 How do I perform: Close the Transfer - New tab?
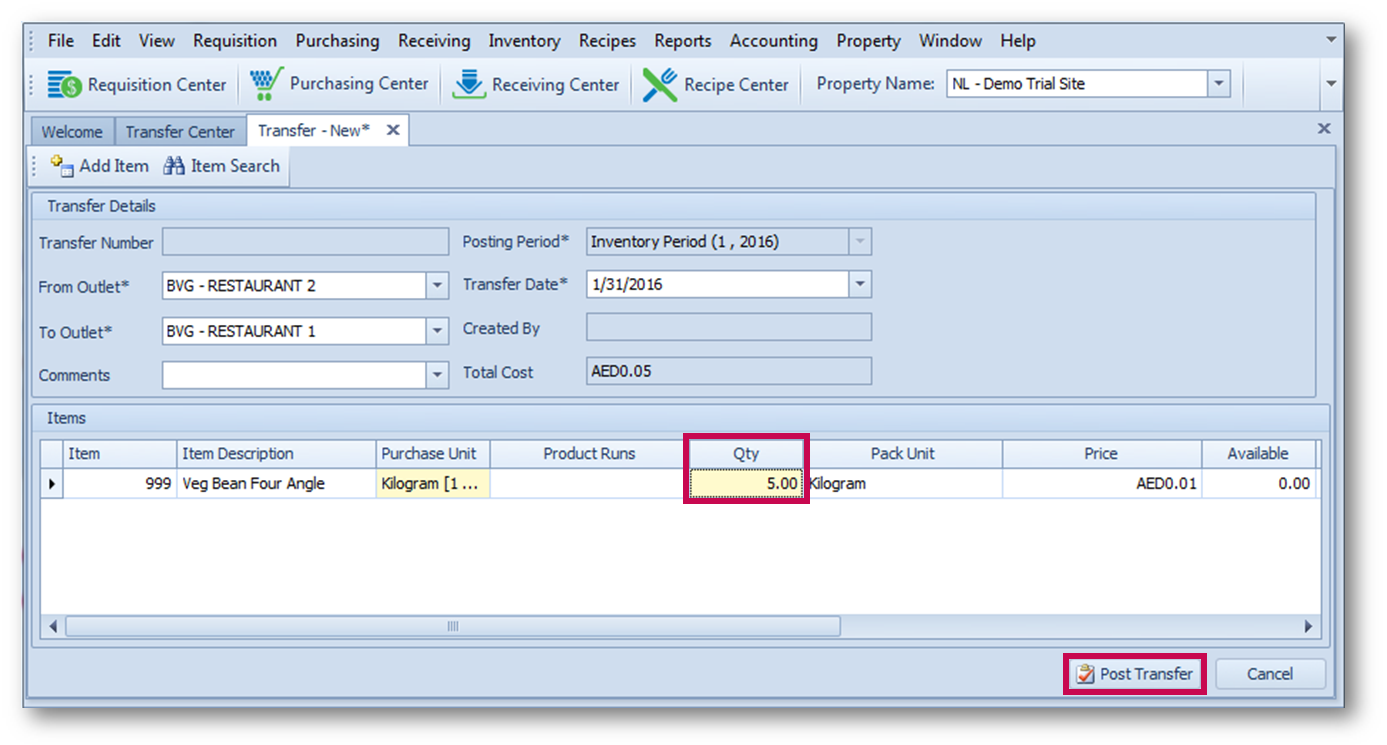pyautogui.click(x=393, y=130)
